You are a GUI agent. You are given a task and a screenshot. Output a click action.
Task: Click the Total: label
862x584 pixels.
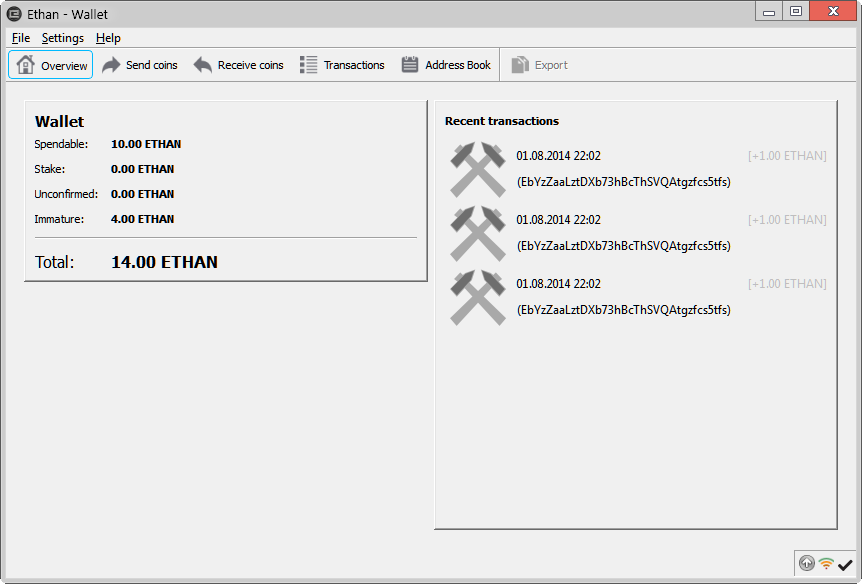coord(54,262)
